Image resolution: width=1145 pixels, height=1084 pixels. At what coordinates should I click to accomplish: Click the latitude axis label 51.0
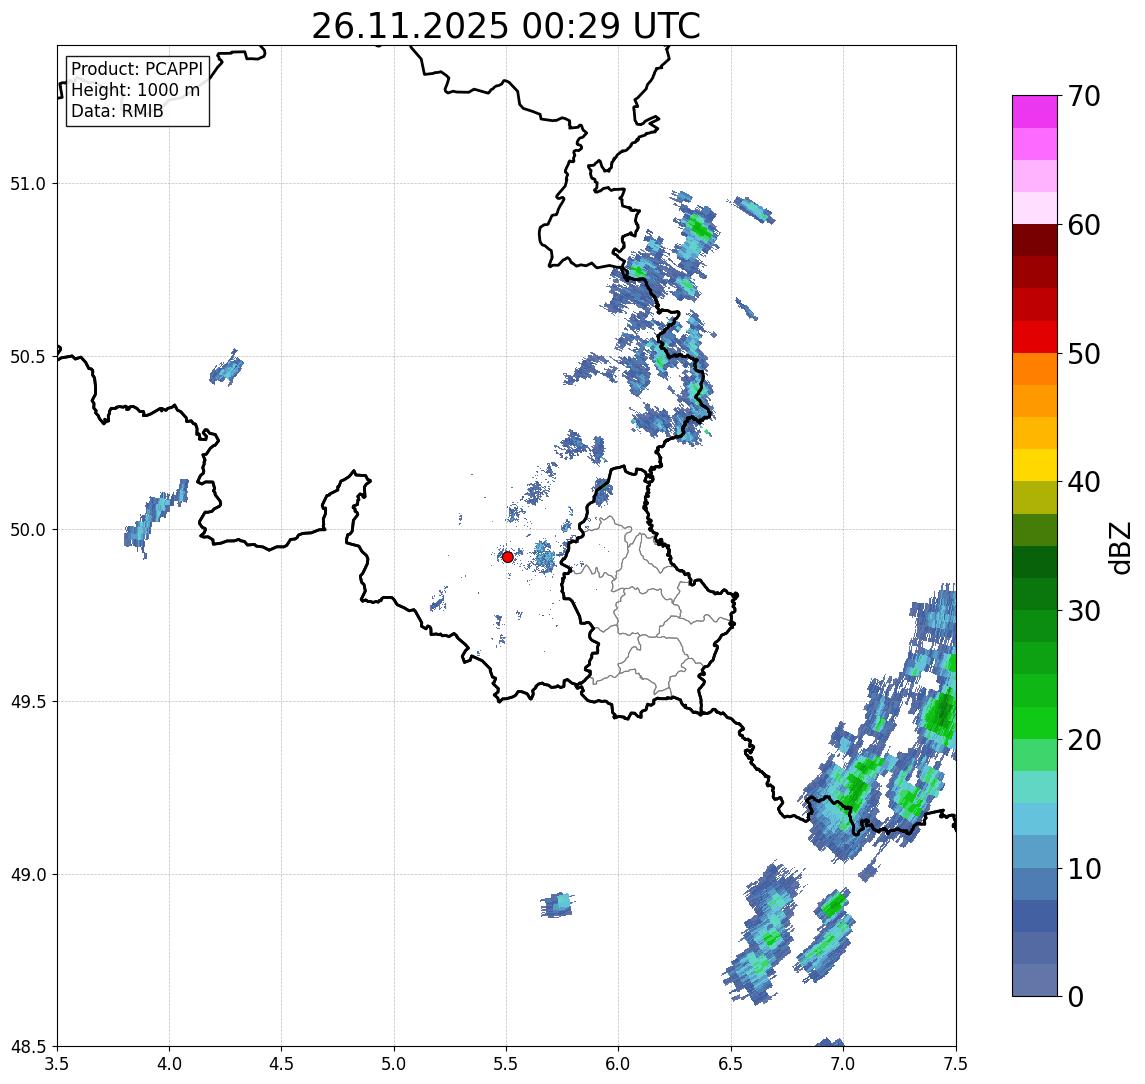click(27, 183)
